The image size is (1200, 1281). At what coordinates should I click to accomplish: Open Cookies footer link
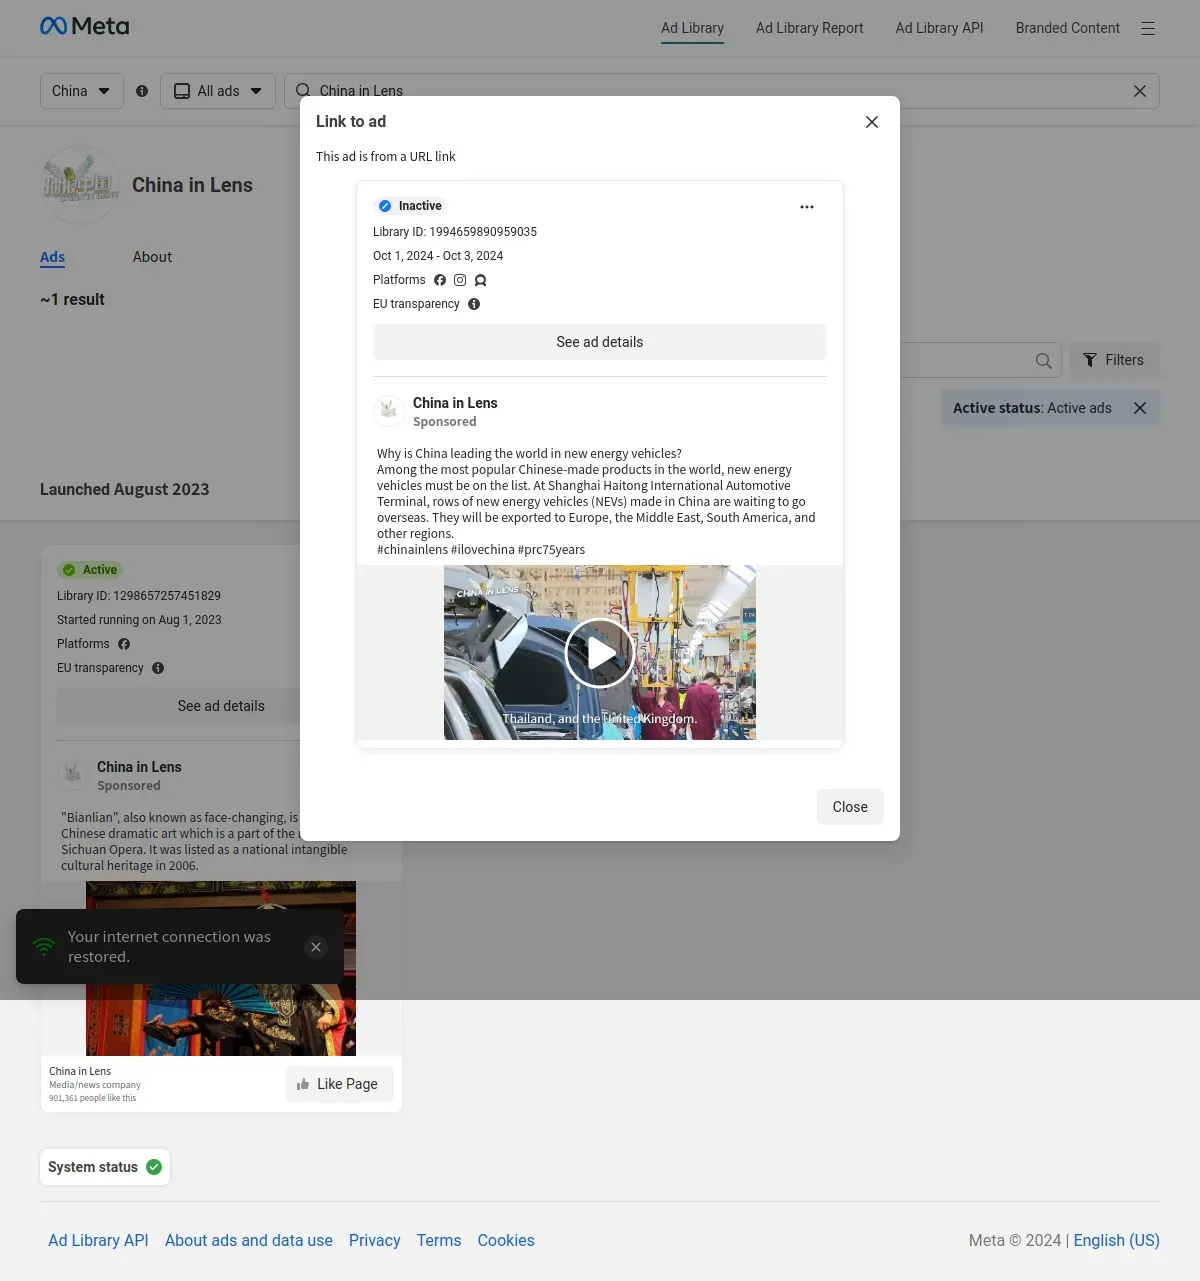(506, 1240)
